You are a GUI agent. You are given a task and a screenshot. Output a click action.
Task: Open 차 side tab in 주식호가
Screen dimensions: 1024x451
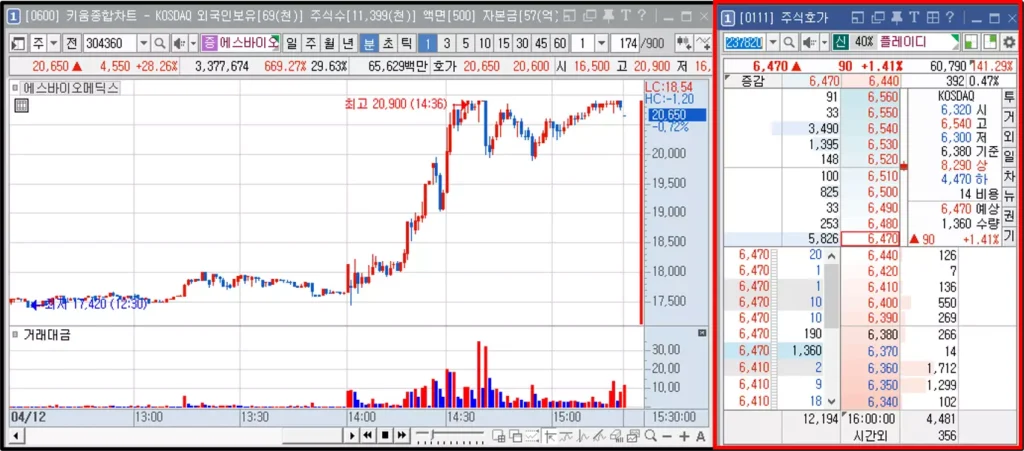point(1009,176)
